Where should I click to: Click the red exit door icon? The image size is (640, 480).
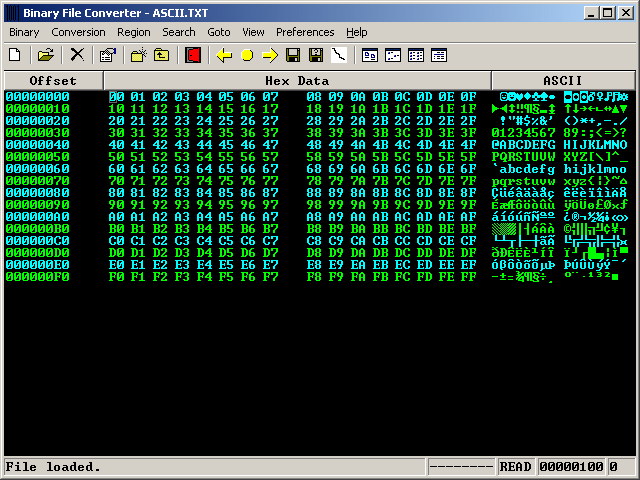[193, 55]
